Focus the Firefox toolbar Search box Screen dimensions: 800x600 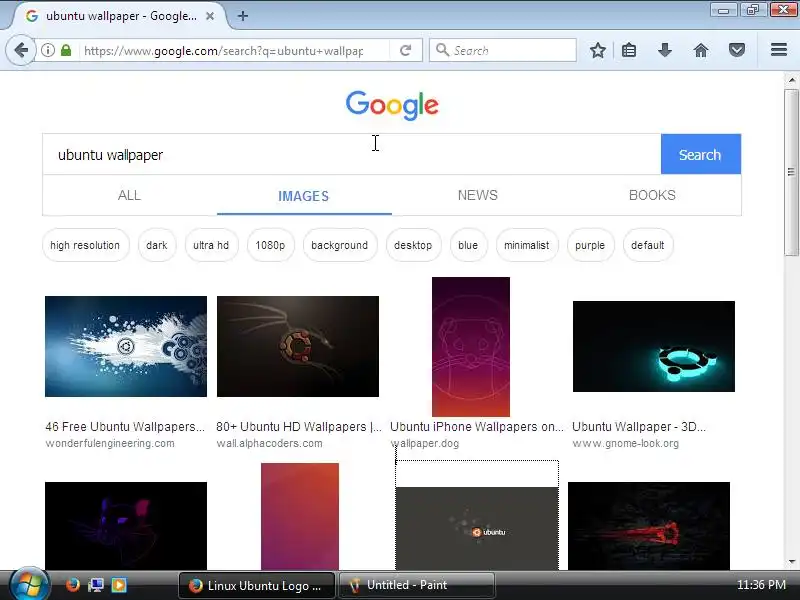point(503,50)
